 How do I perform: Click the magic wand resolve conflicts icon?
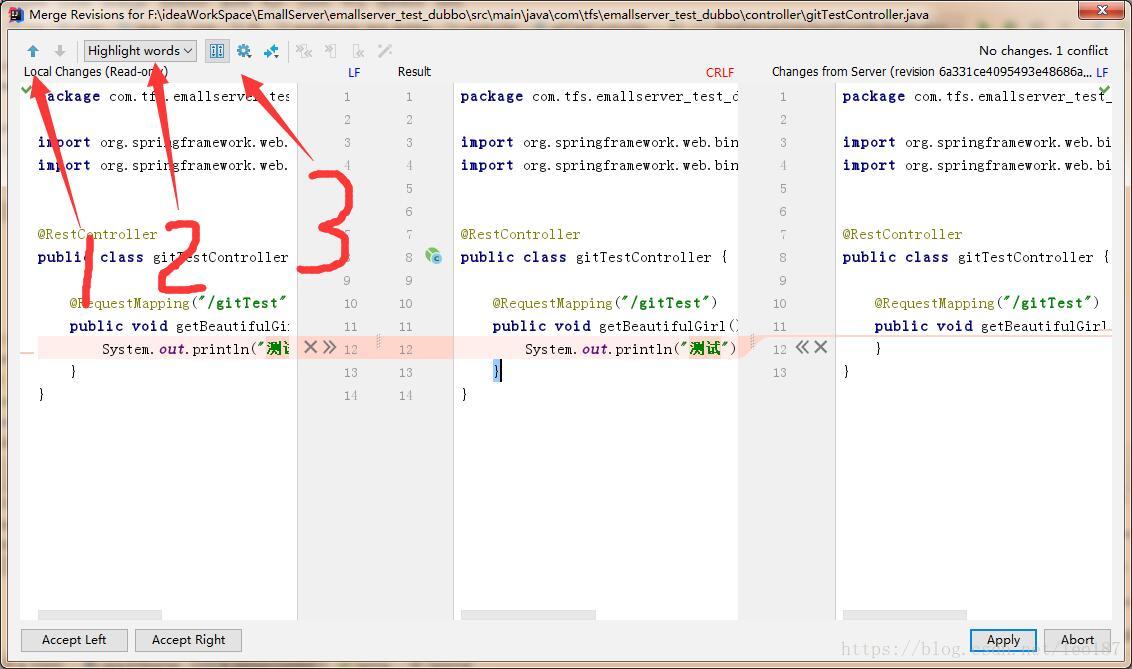(385, 51)
